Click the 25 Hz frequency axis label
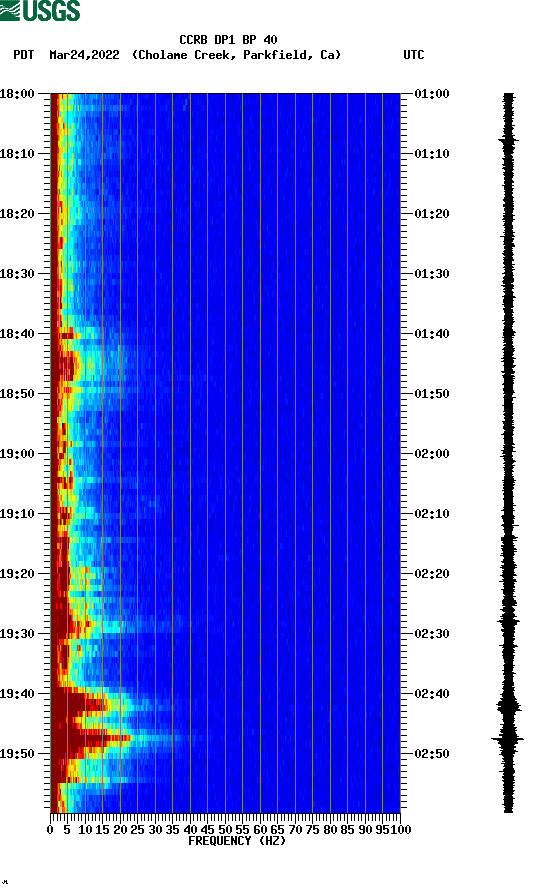Screen dimensions: 552x893 [x=137, y=830]
